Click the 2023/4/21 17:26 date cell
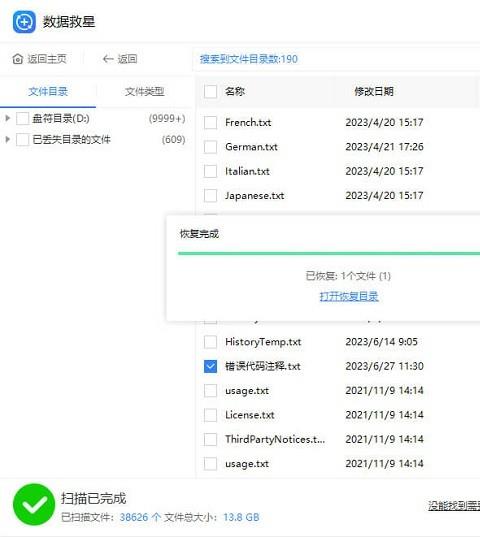Viewport: 480px width, 537px height. tap(384, 147)
